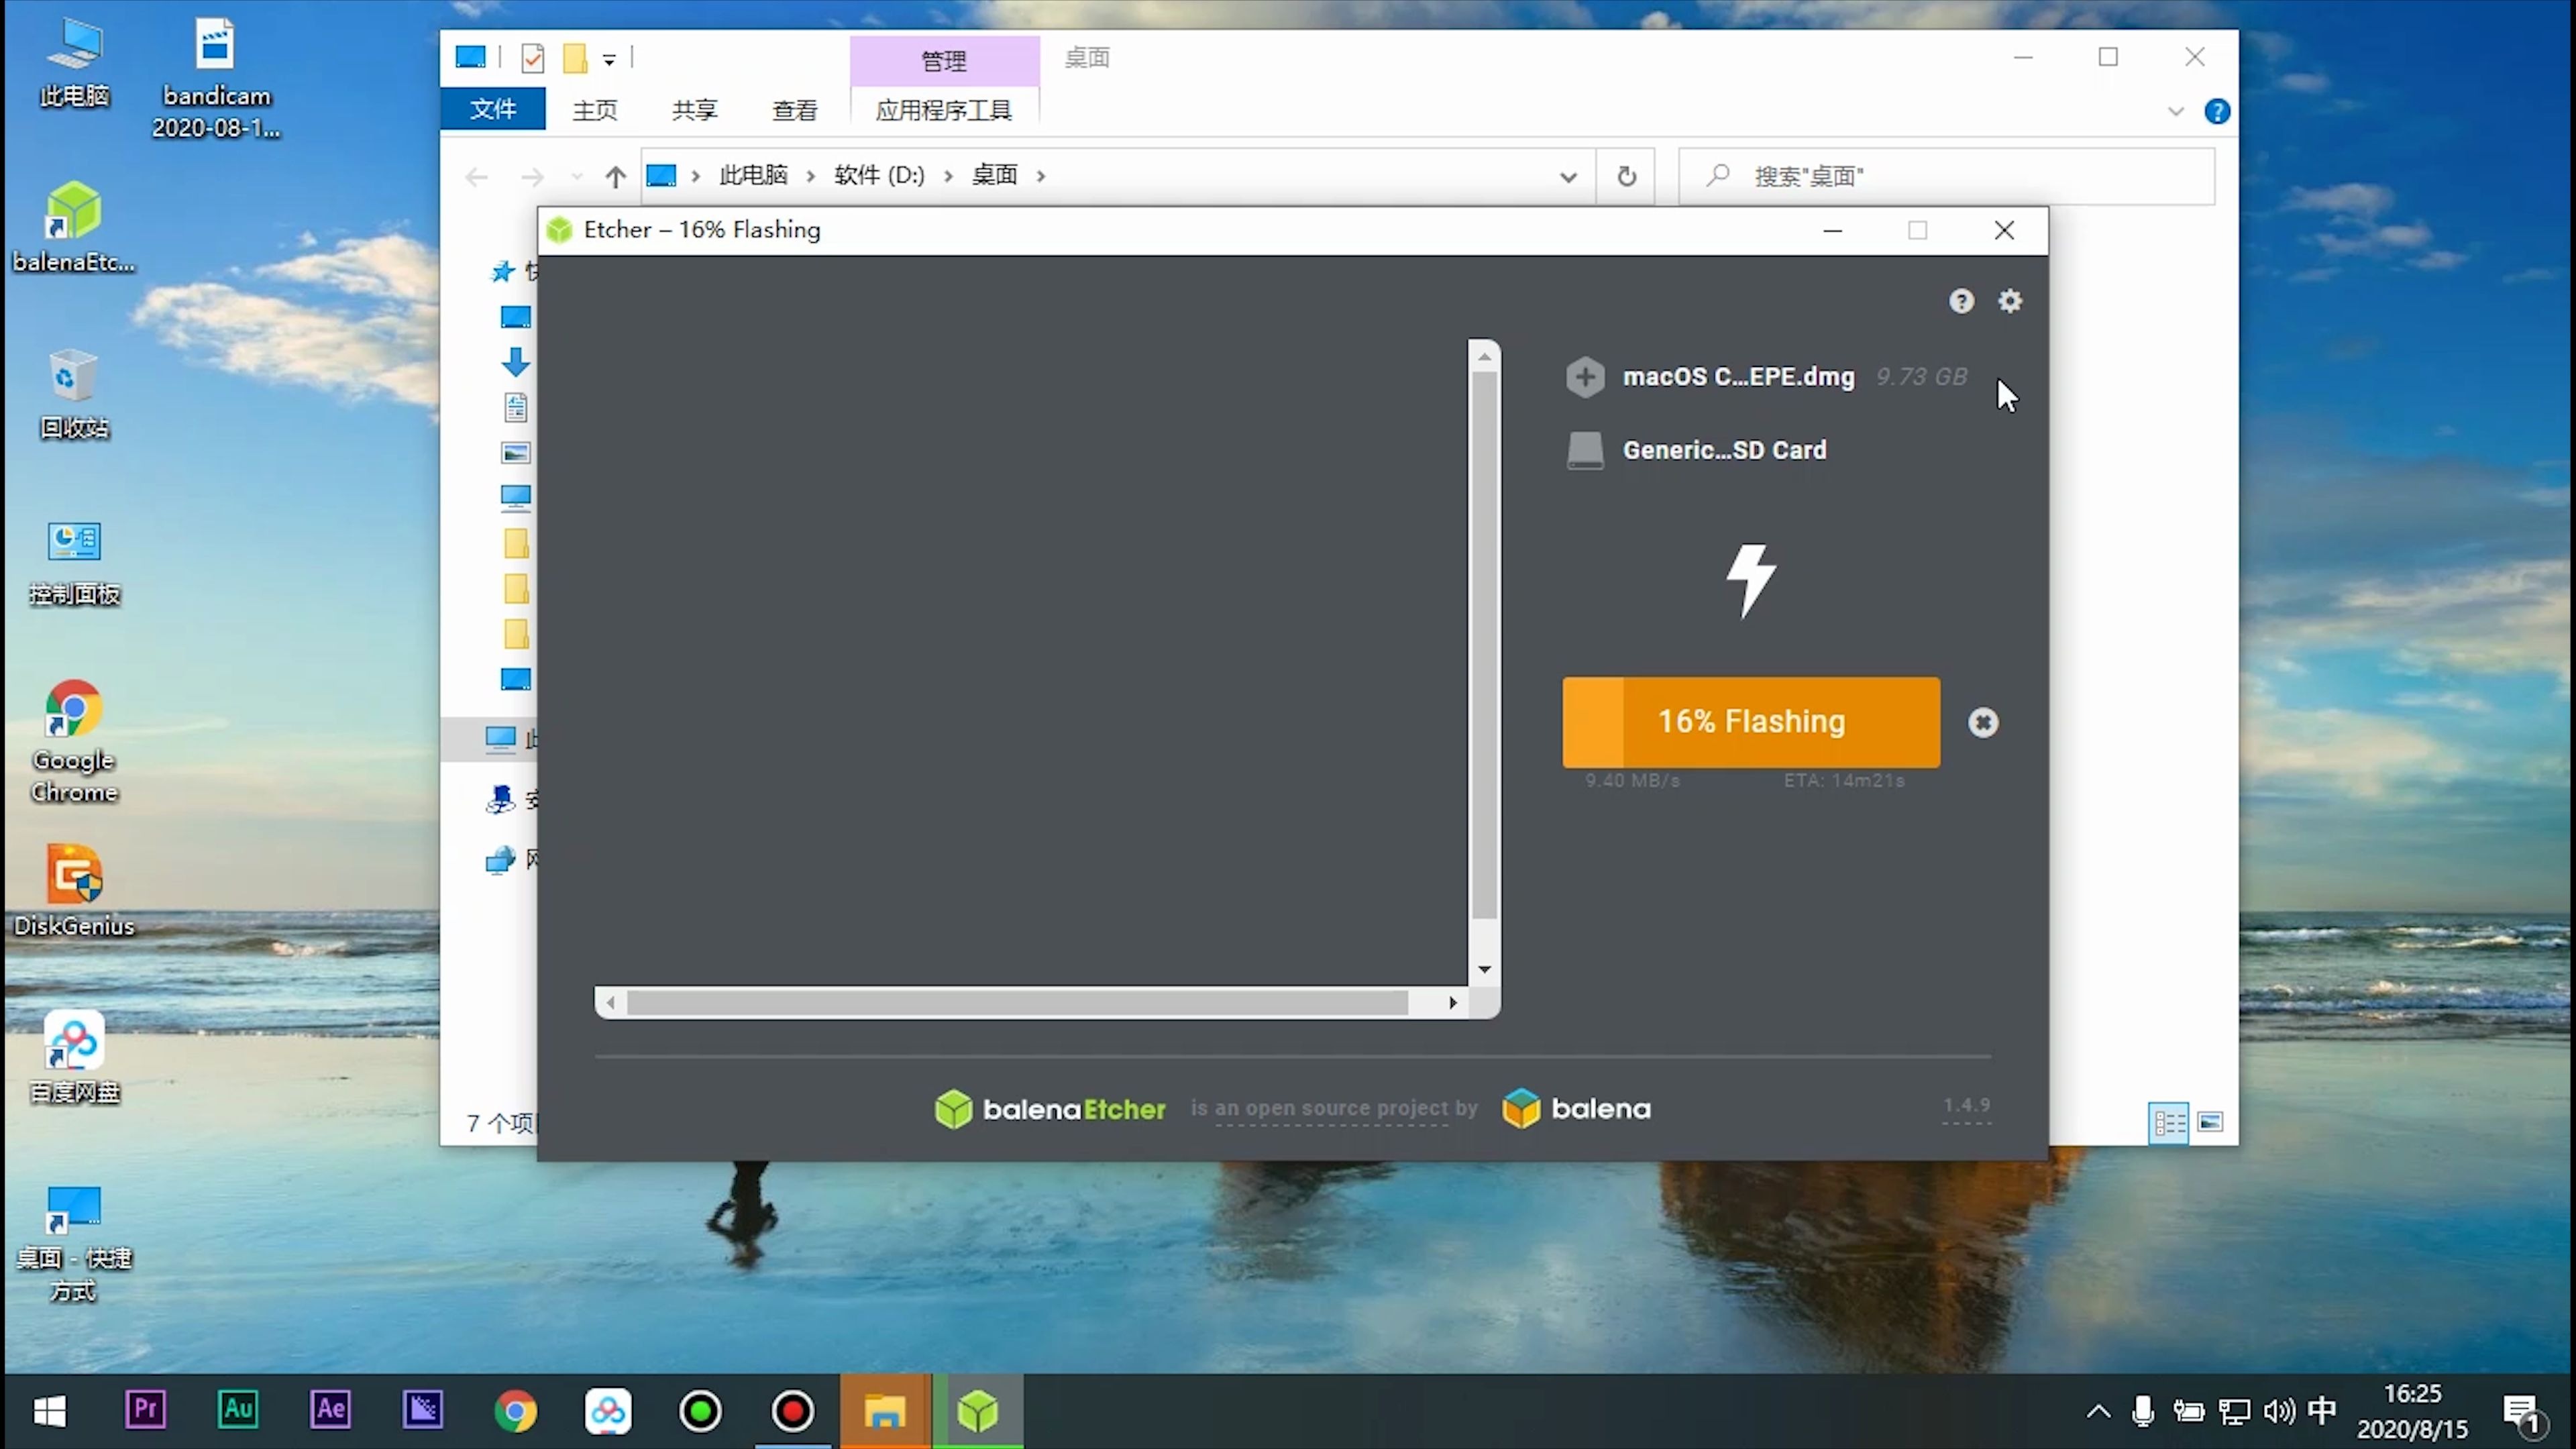
Task: Cancel flashing with the X icon
Action: (1983, 722)
